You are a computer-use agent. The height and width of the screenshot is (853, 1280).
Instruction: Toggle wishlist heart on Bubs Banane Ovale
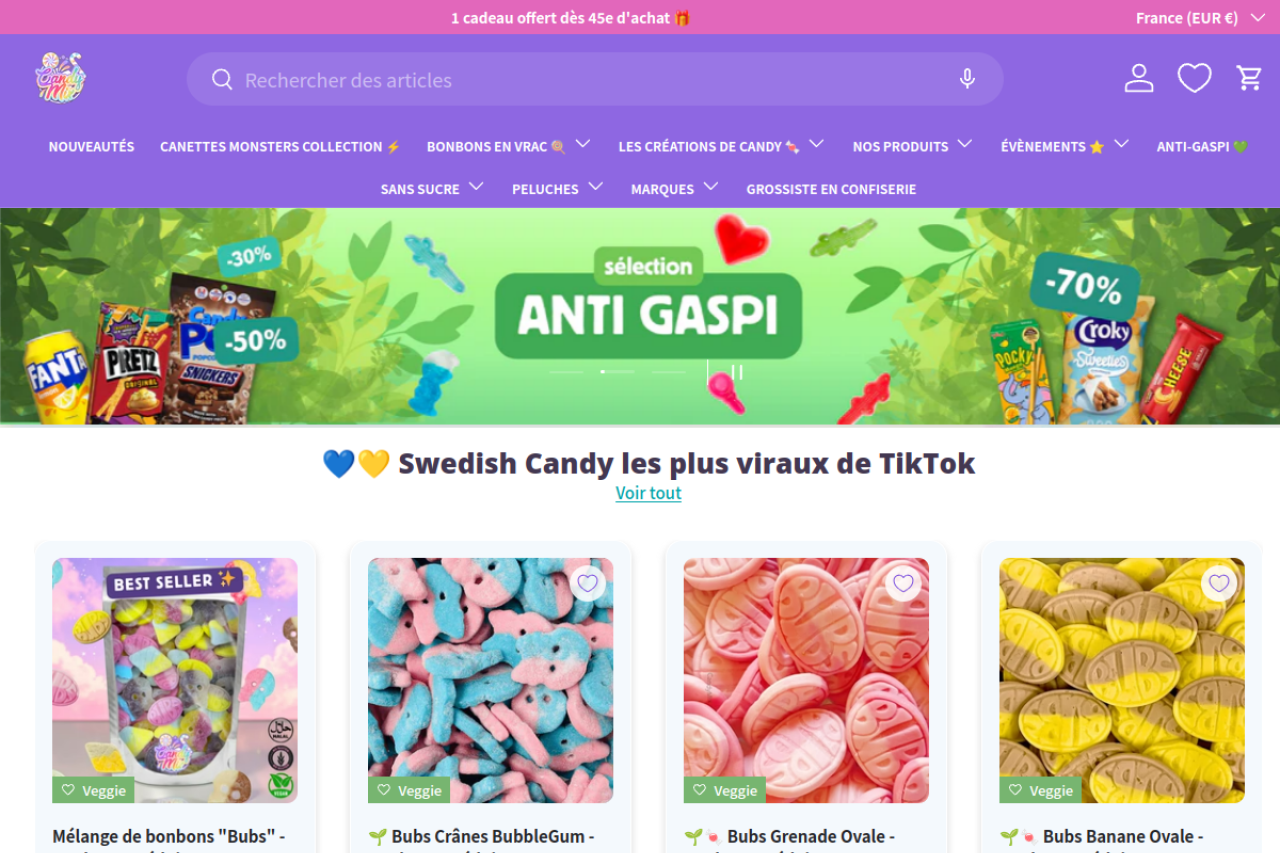point(1218,583)
